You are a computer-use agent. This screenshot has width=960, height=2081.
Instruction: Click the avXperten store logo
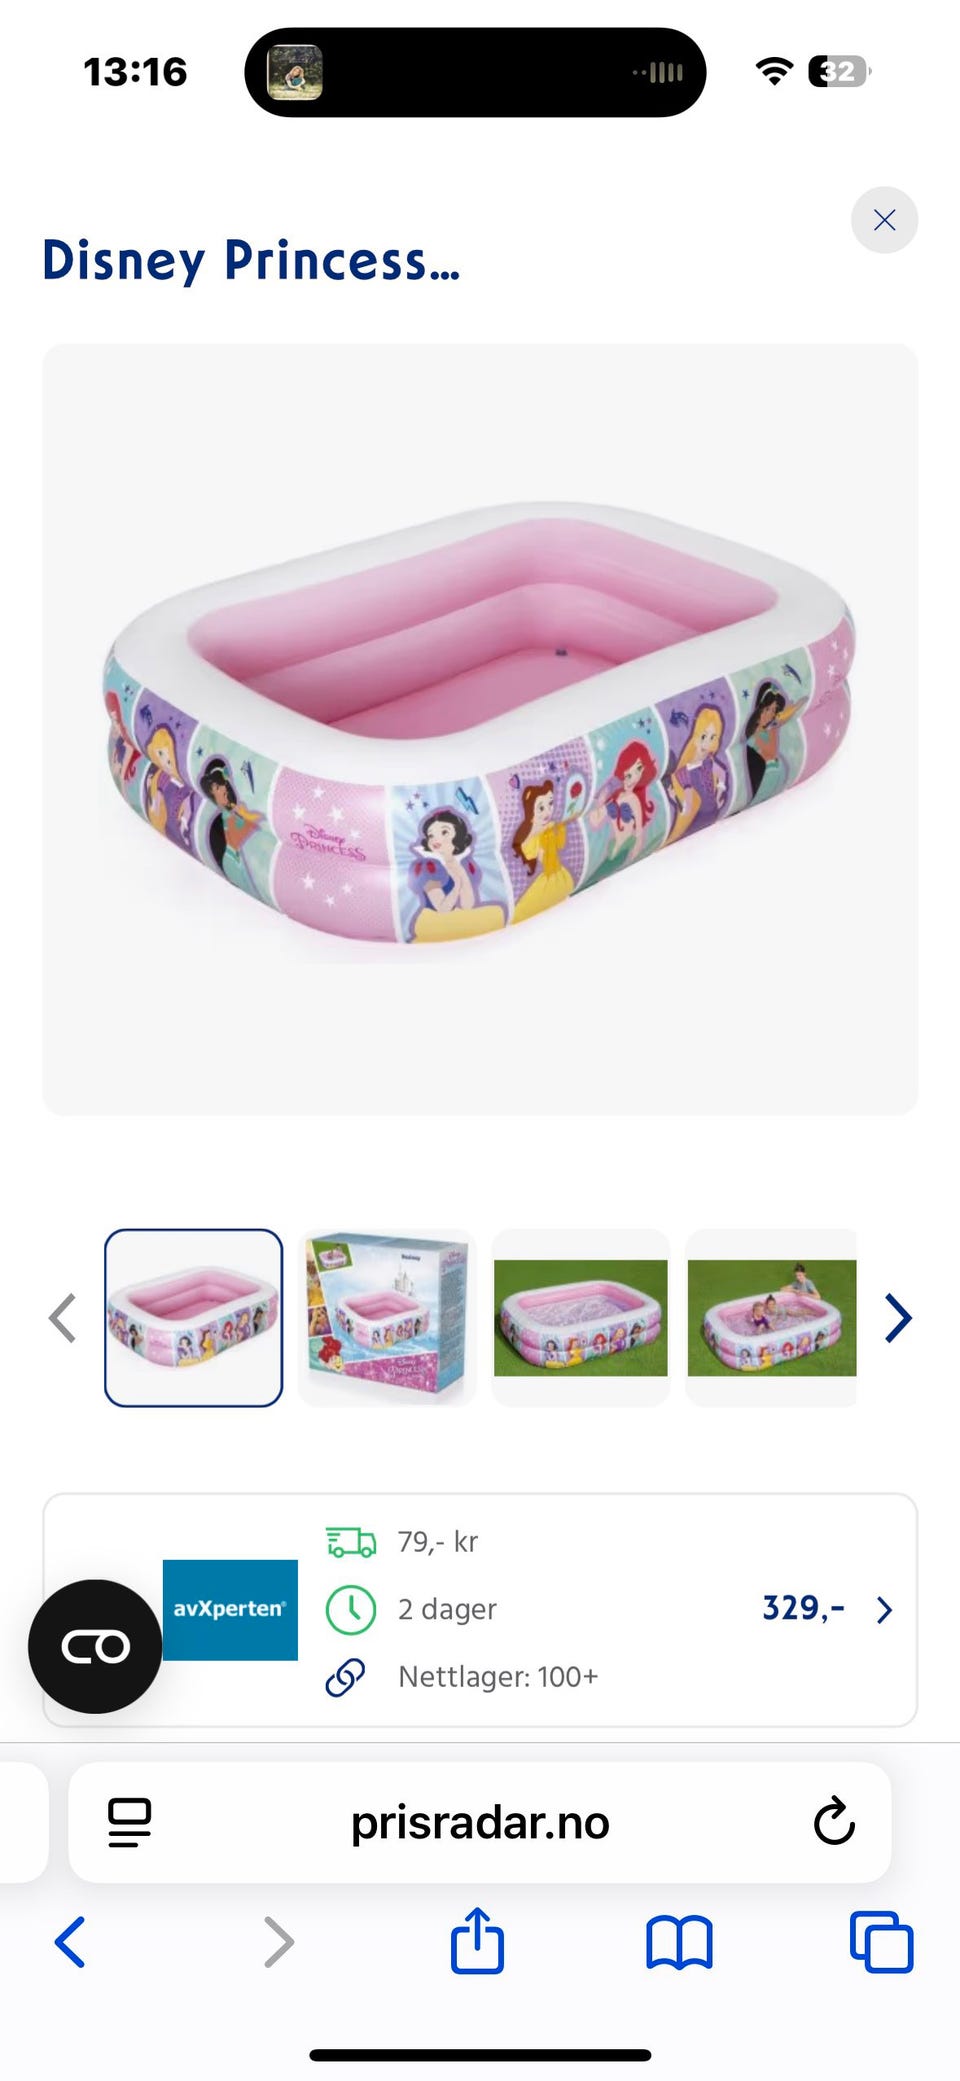(230, 1609)
